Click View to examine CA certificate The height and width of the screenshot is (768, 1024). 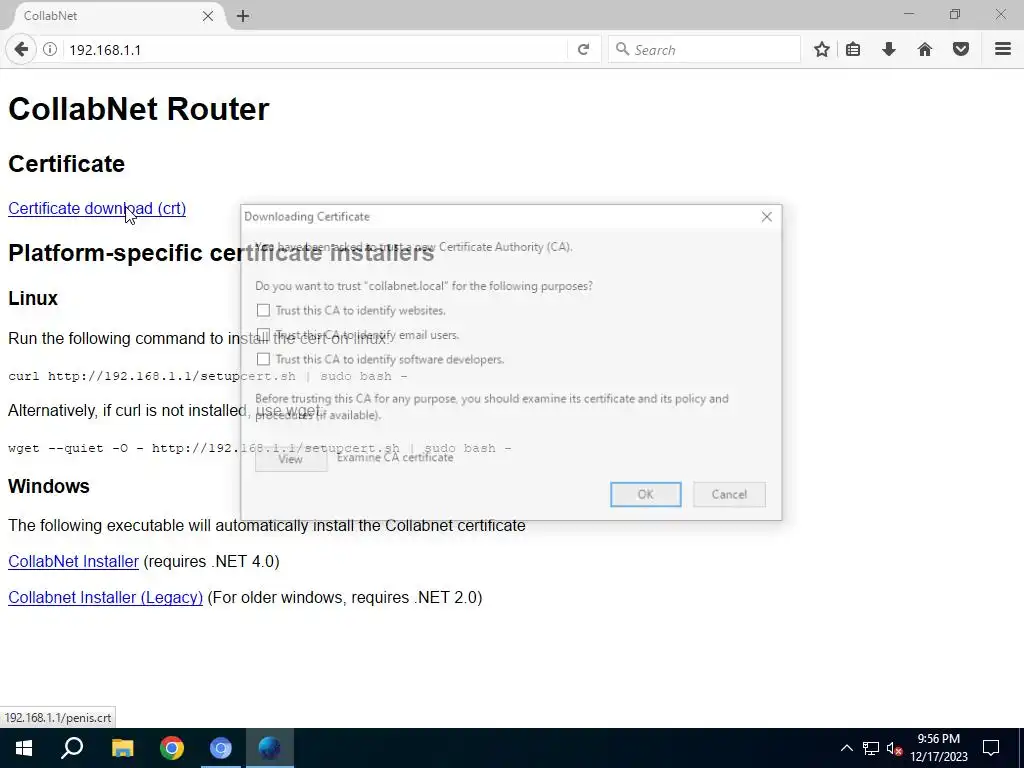291,459
